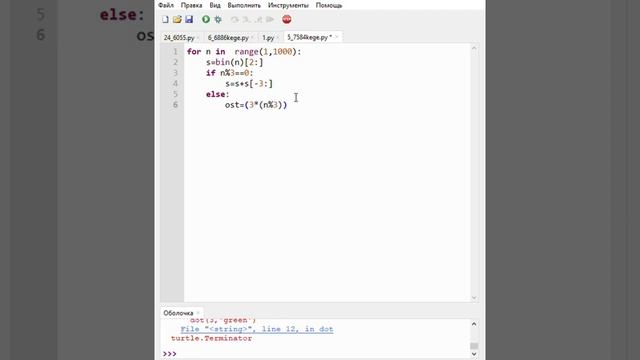Select the Оболочка shell tab
The width and height of the screenshot is (640, 360).
pos(178,313)
